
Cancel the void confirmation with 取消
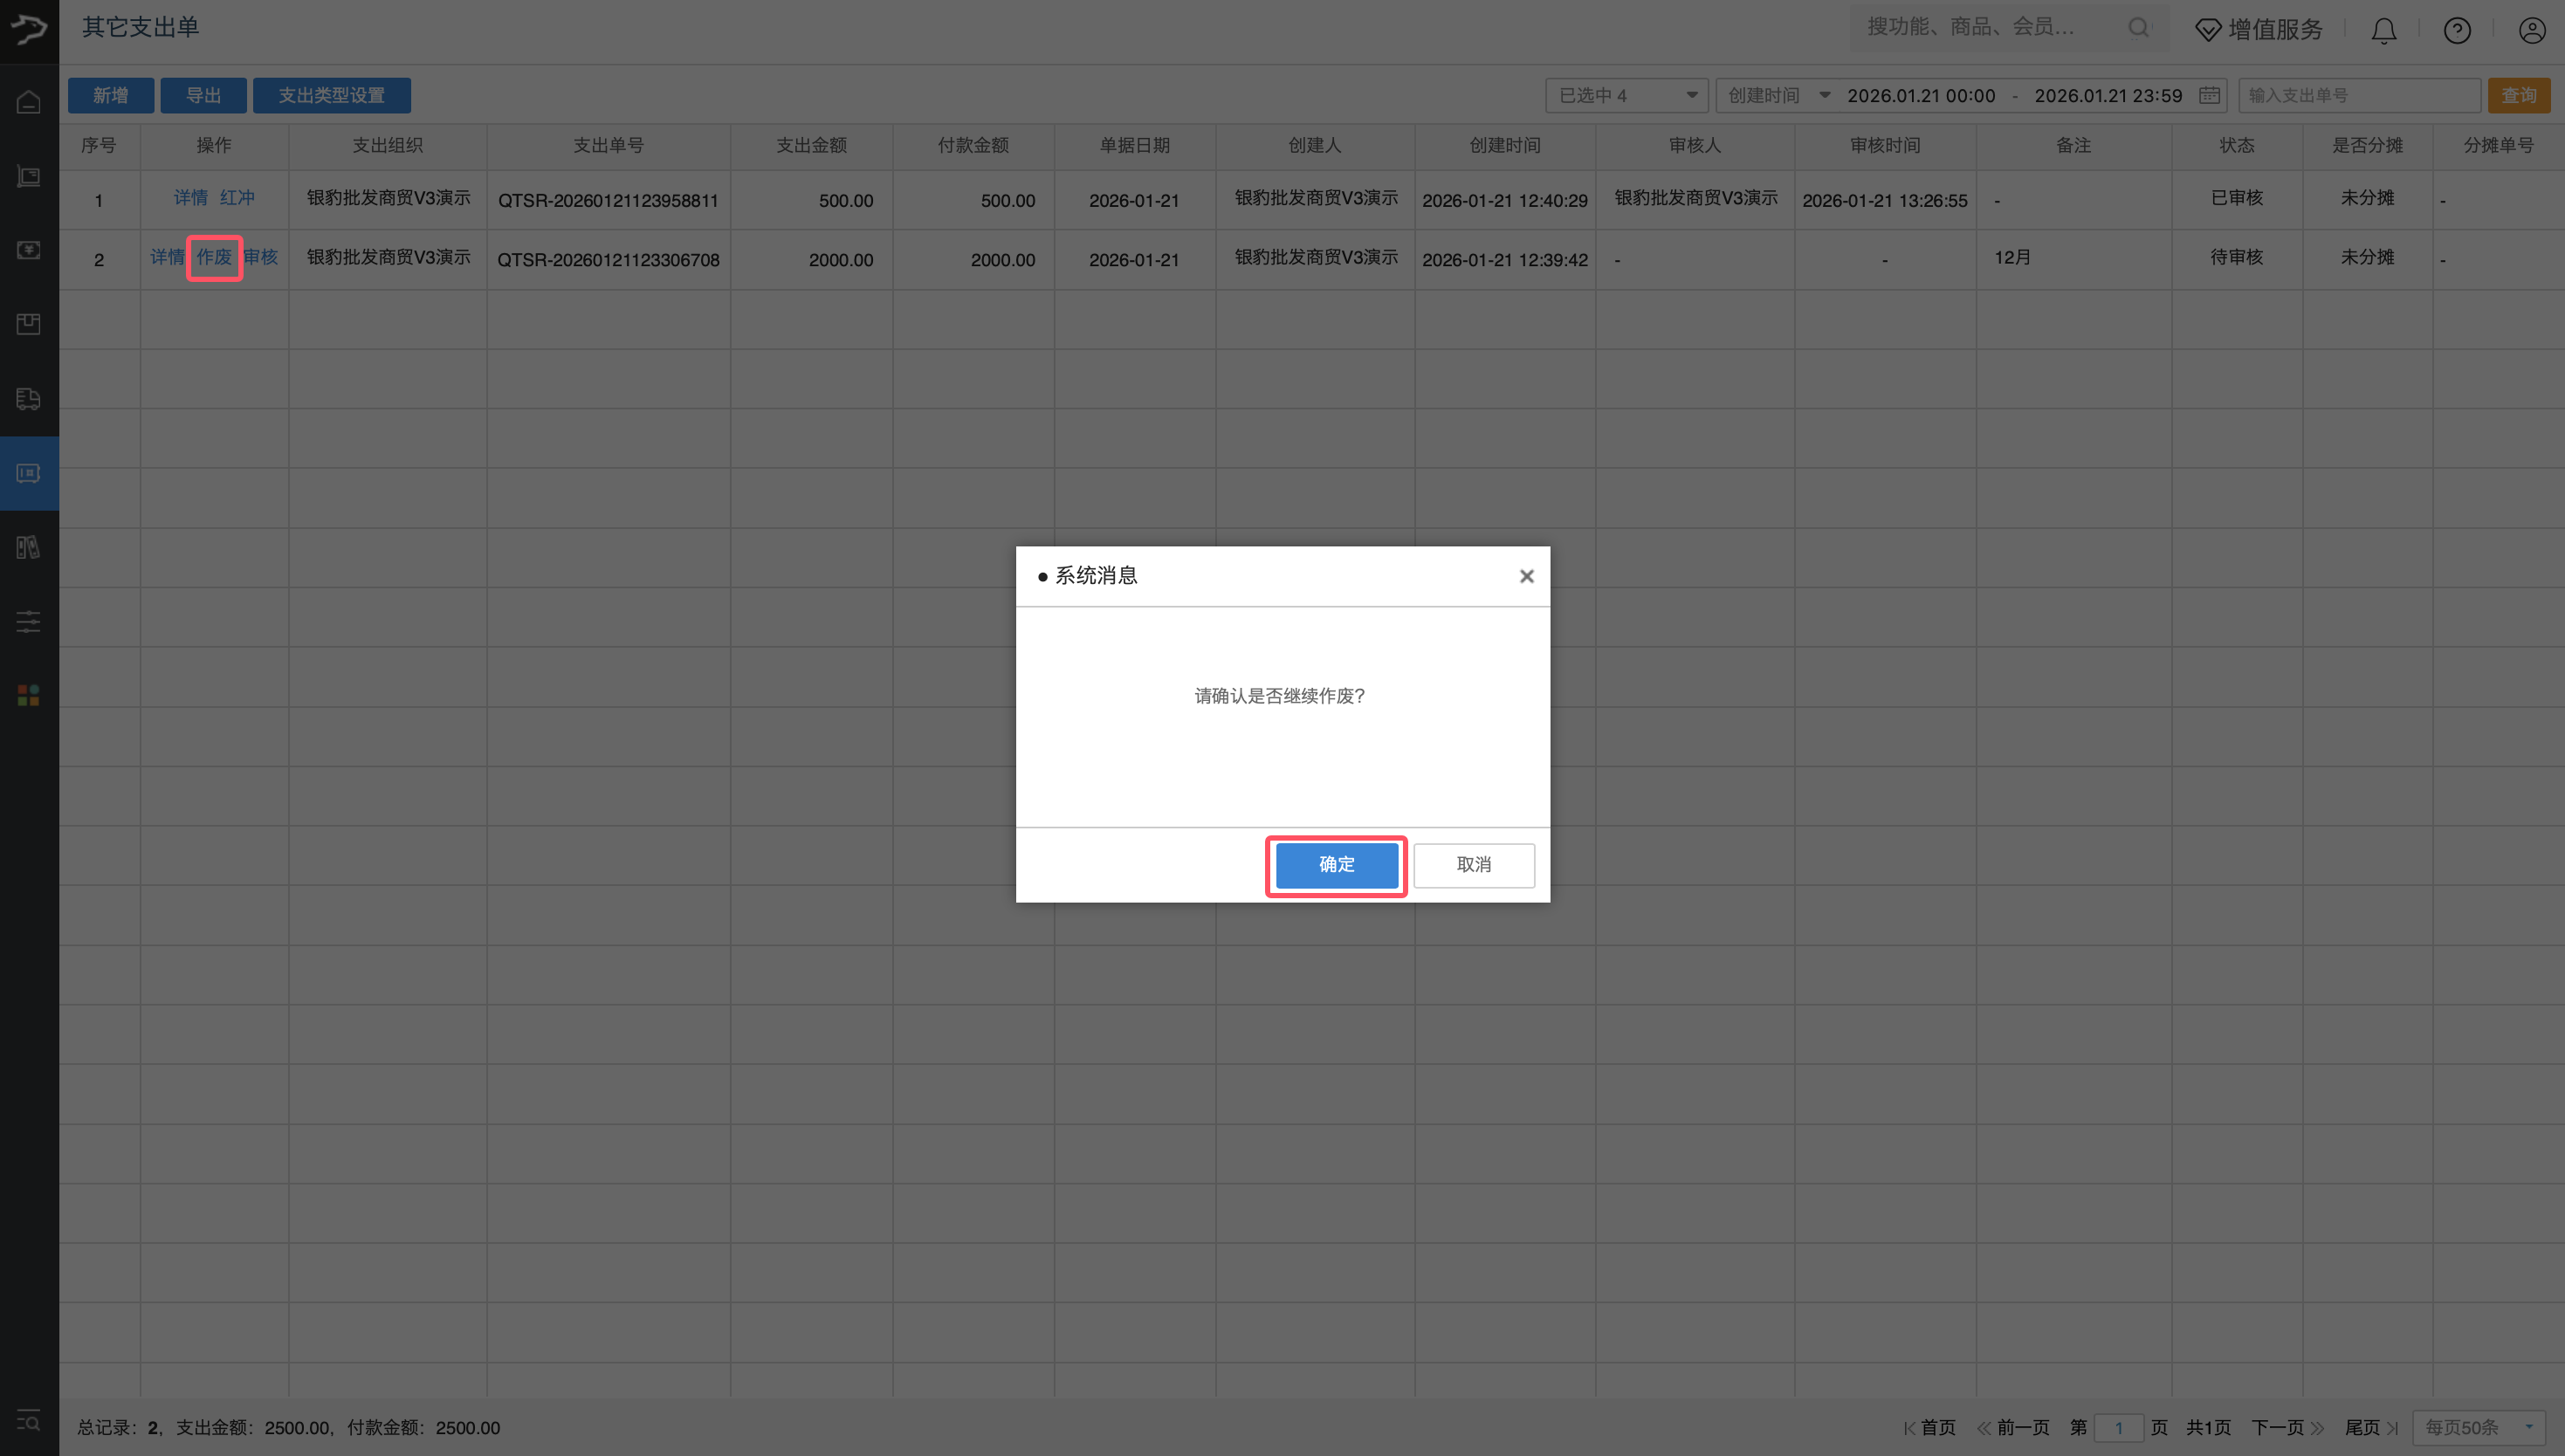[1474, 865]
